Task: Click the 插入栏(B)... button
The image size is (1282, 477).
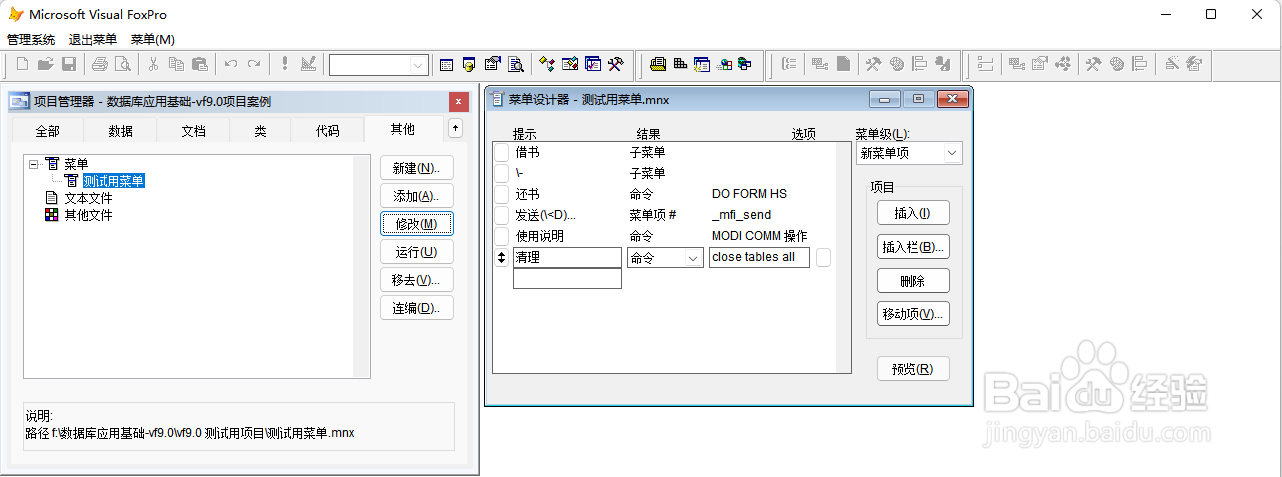Action: pyautogui.click(x=913, y=247)
